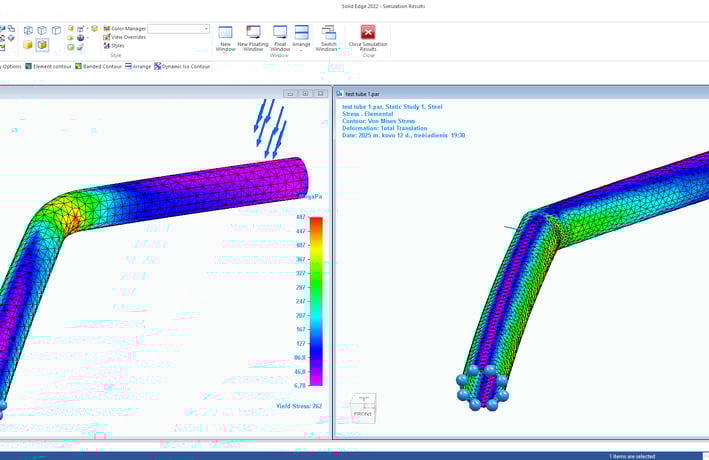The image size is (709, 460).
Task: Expand the style selection dropdown
Action: point(179,28)
